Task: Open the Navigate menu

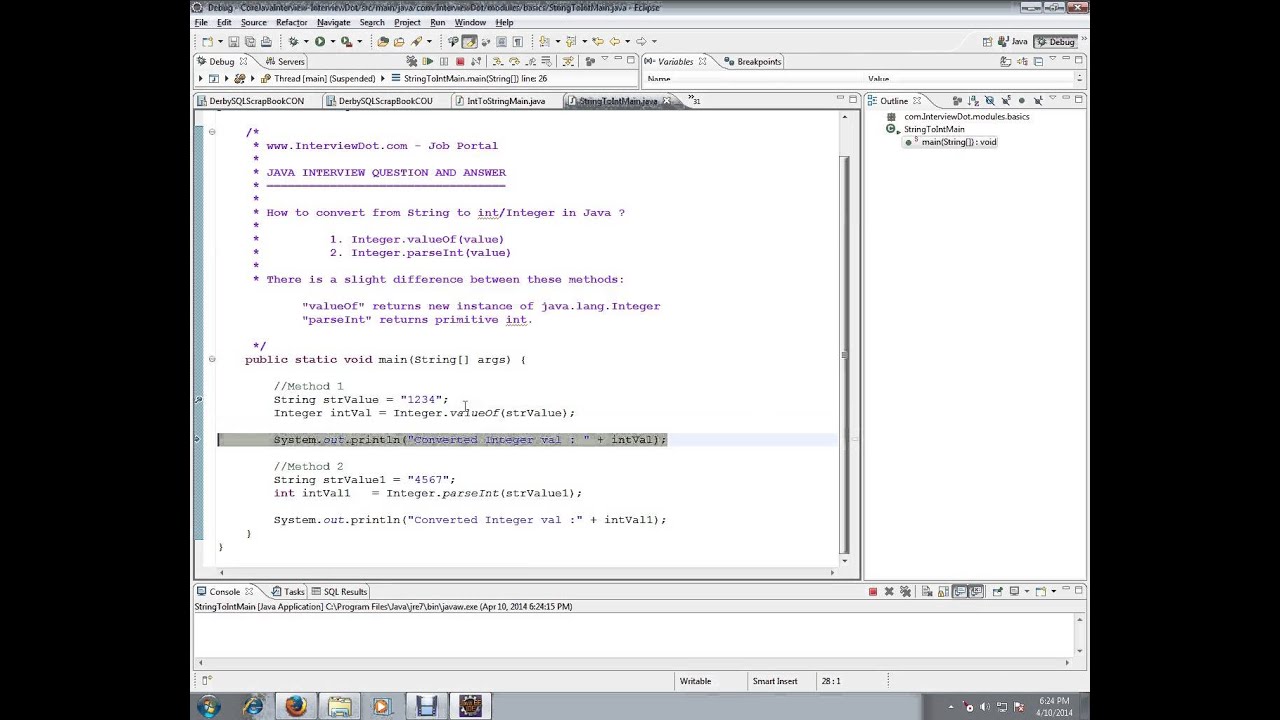Action: click(x=333, y=22)
